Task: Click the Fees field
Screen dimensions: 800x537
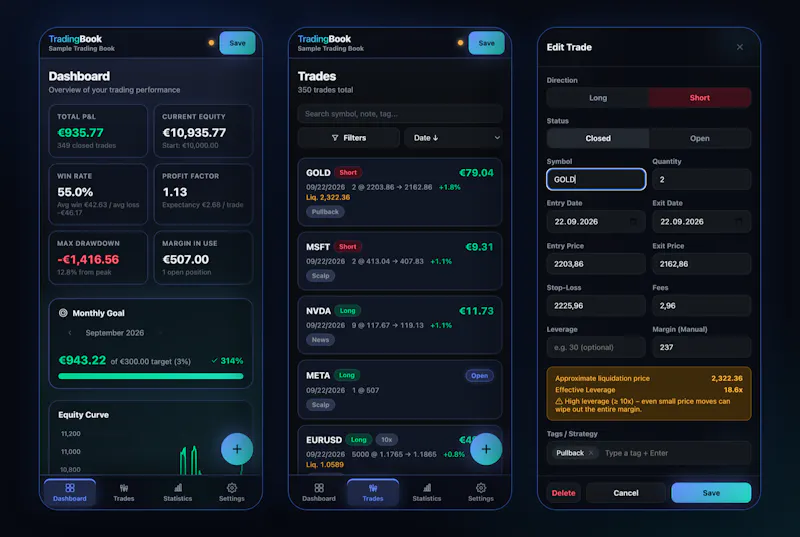Action: 702,305
